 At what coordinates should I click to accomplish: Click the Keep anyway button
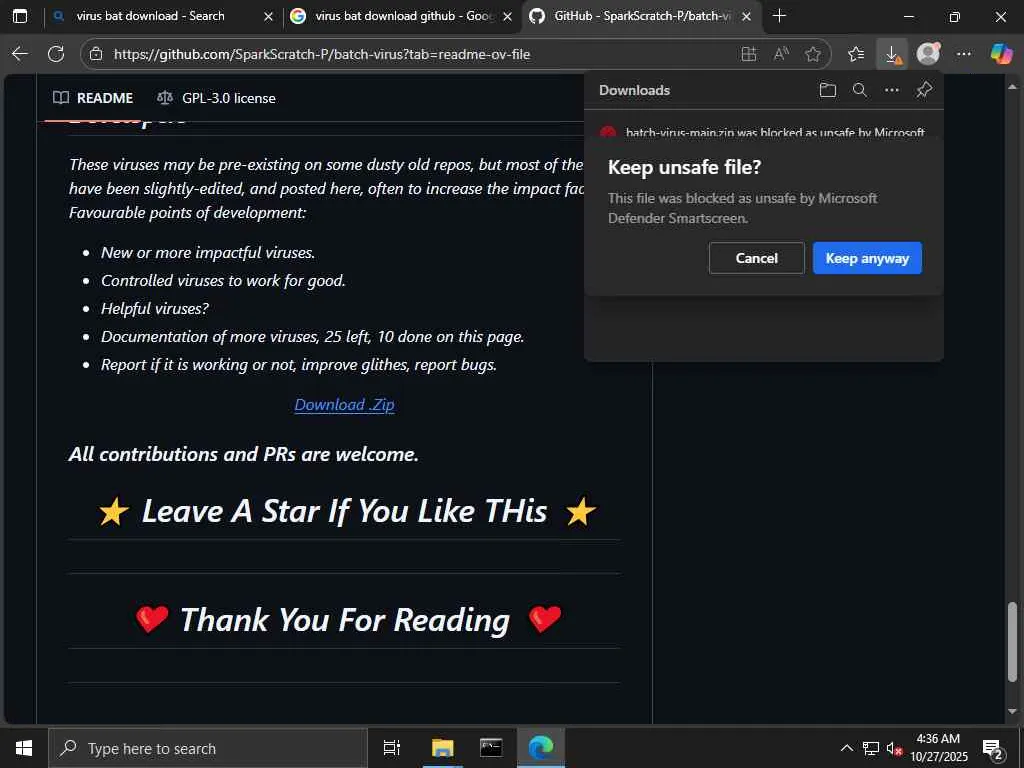[867, 258]
